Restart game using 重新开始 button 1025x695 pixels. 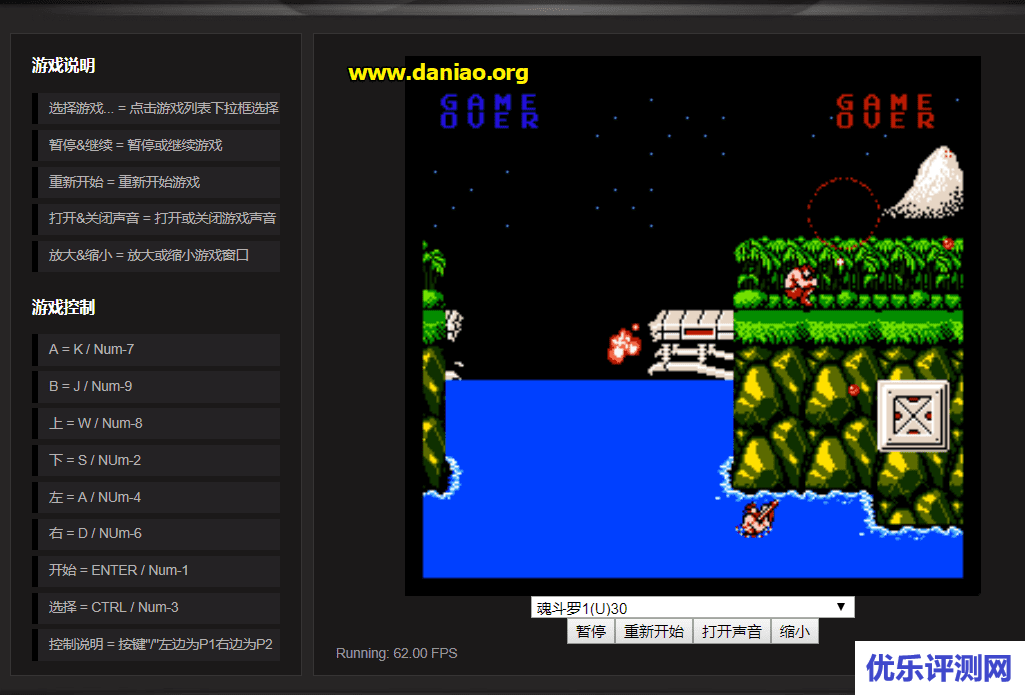click(653, 631)
